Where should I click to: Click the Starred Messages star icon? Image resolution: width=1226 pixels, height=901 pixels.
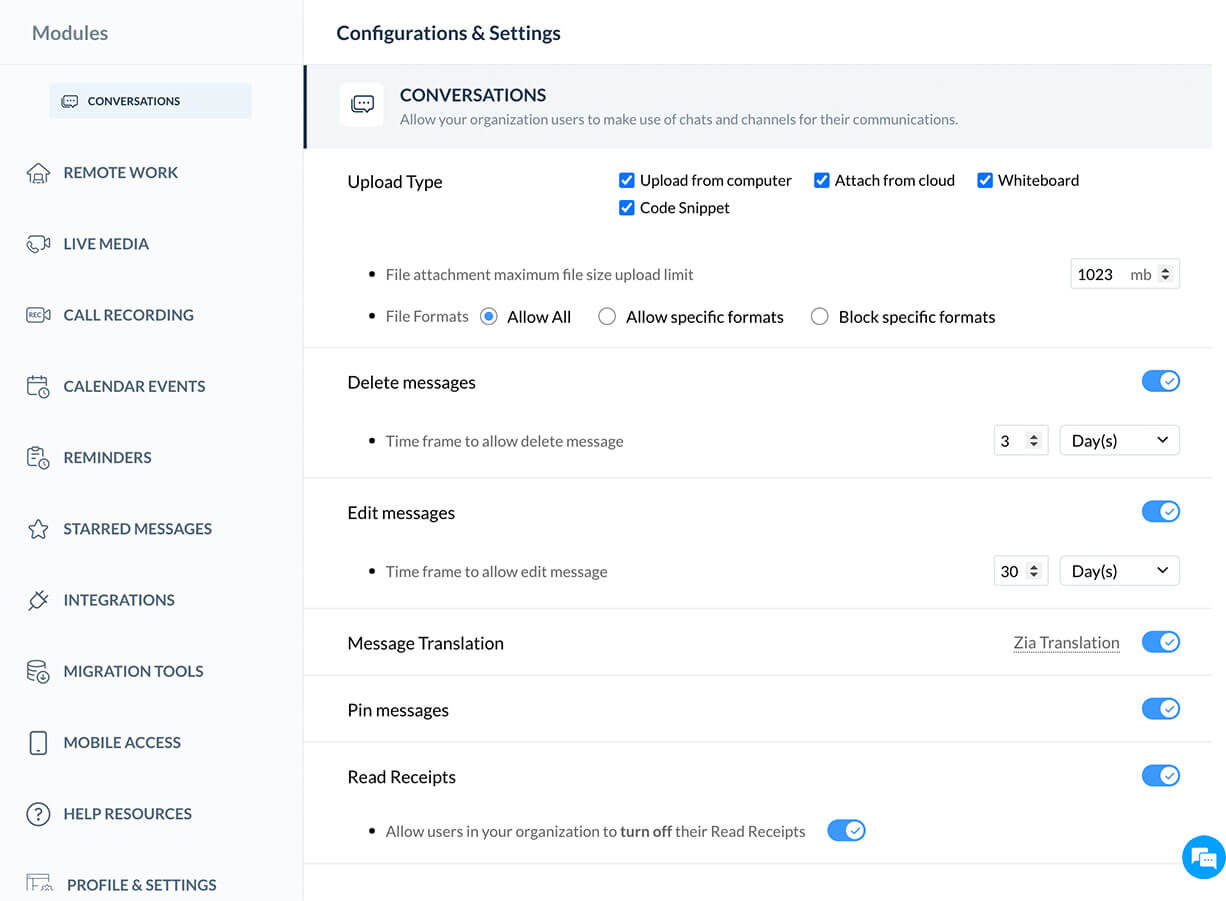coord(38,529)
